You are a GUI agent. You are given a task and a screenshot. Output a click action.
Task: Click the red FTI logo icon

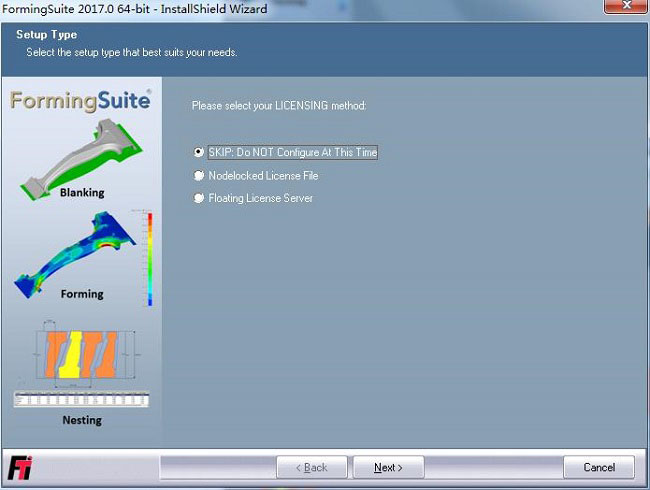[x=20, y=467]
